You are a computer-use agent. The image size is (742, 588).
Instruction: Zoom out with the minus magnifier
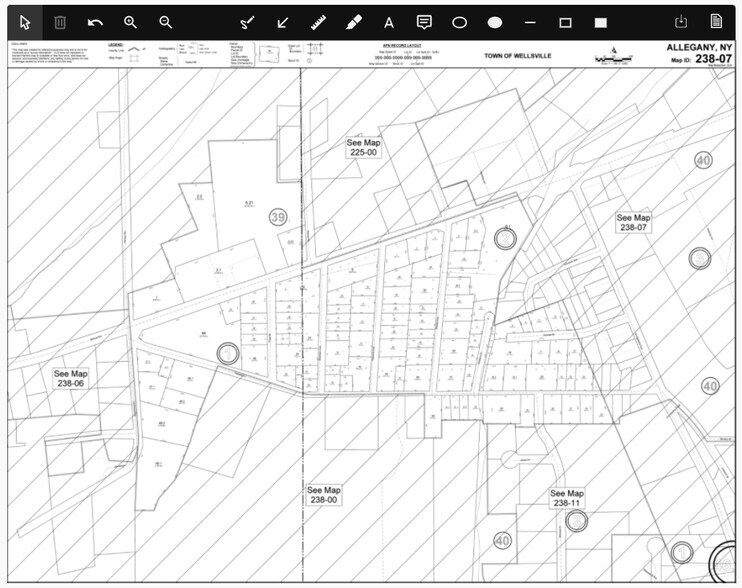coord(166,22)
